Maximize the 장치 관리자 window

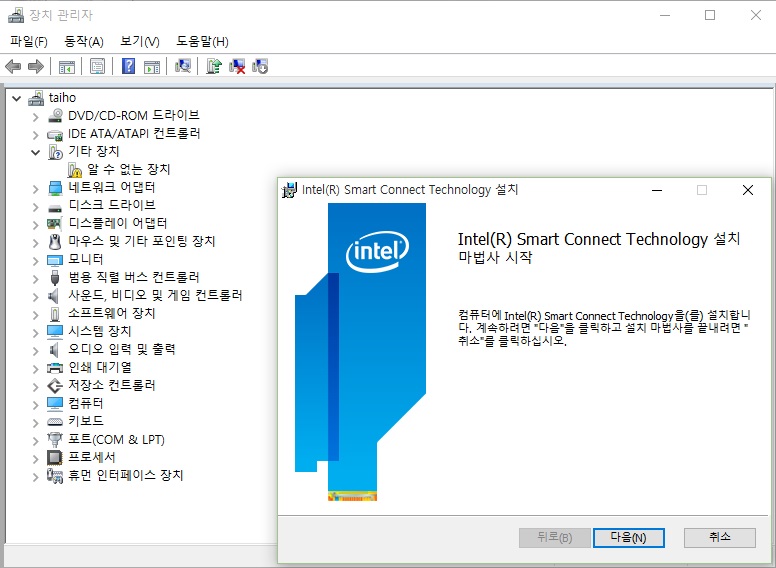(x=710, y=15)
